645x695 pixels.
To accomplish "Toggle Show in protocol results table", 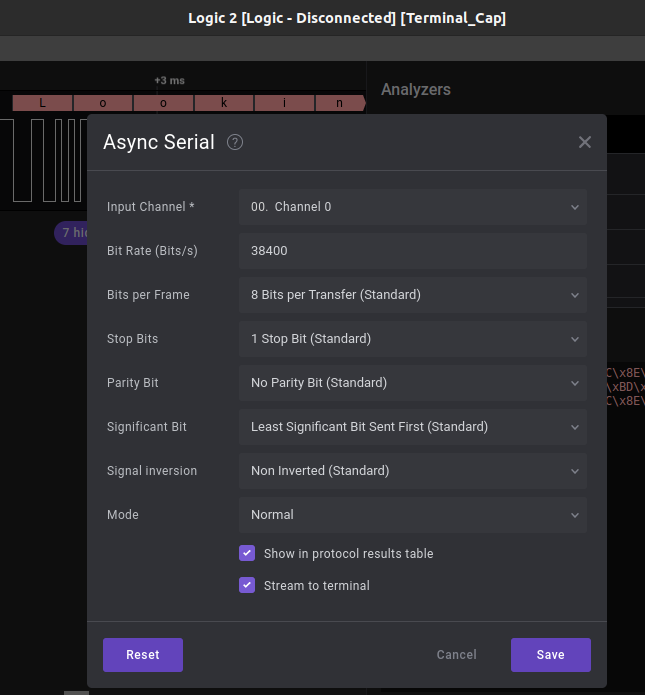I will 247,553.
